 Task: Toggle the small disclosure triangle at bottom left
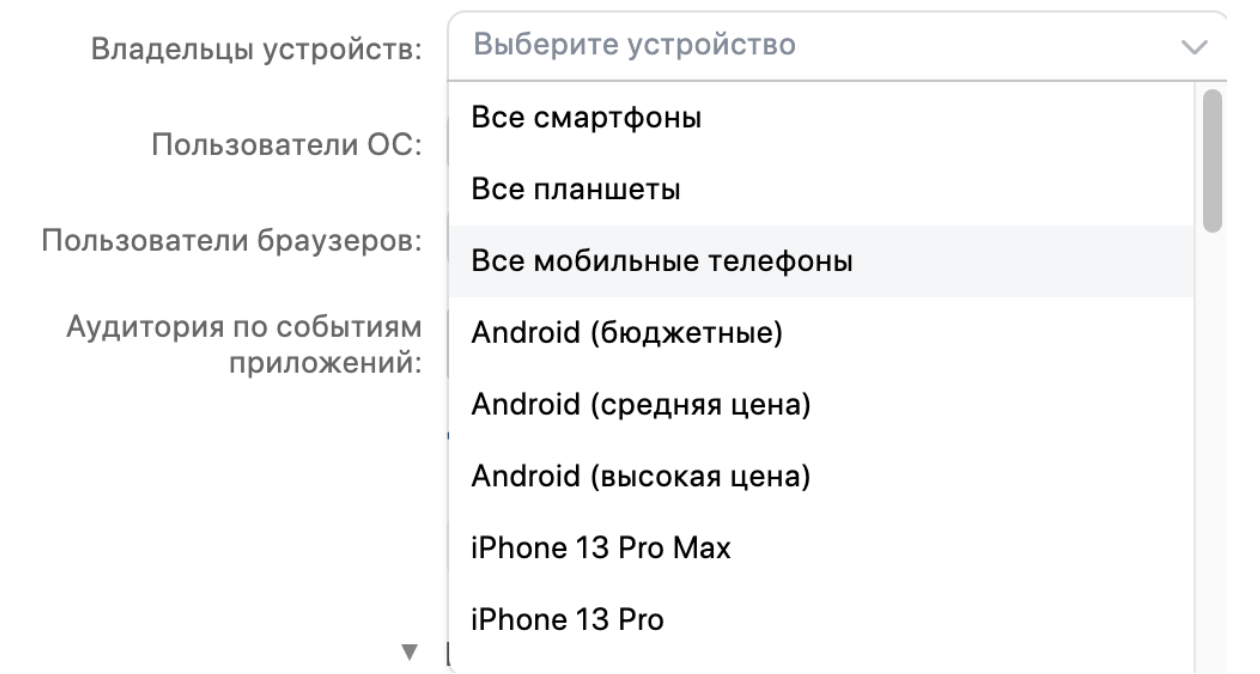[408, 652]
